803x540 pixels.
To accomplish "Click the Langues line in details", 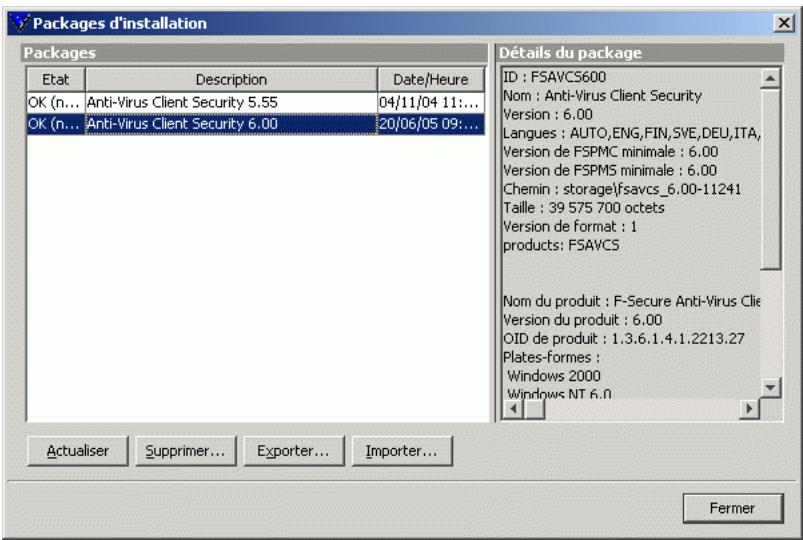I will point(631,133).
